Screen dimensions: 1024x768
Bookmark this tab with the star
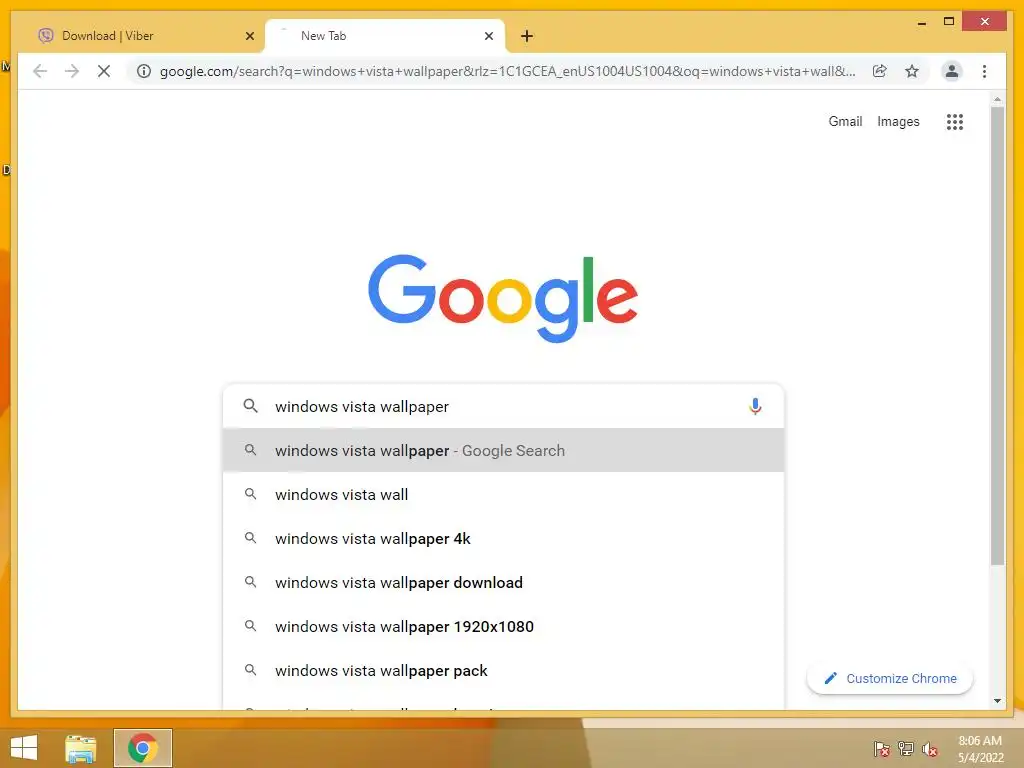(912, 71)
